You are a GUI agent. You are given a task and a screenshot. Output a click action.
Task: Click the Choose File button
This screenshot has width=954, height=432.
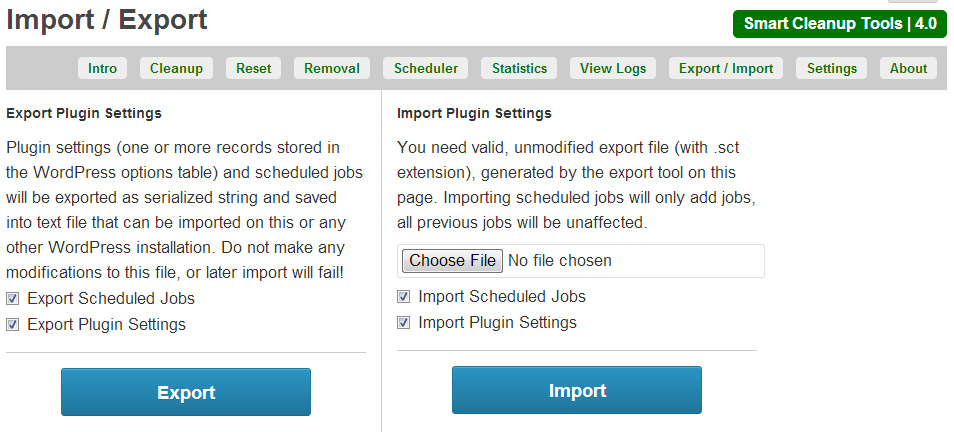click(452, 261)
